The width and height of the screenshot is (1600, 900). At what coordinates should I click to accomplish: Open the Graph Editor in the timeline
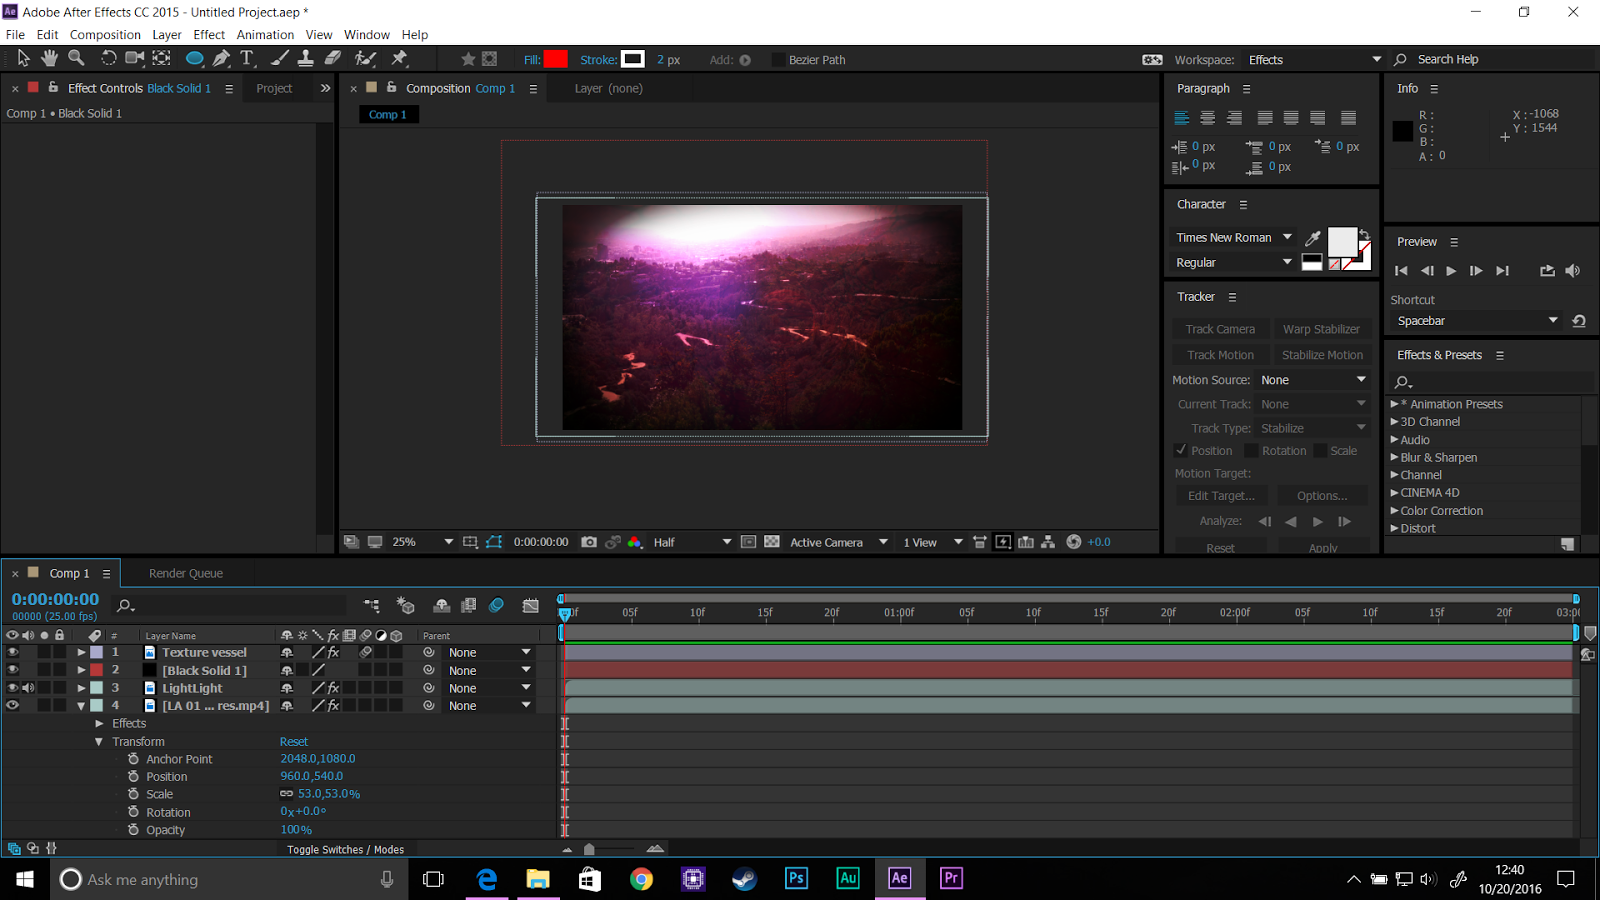point(530,605)
